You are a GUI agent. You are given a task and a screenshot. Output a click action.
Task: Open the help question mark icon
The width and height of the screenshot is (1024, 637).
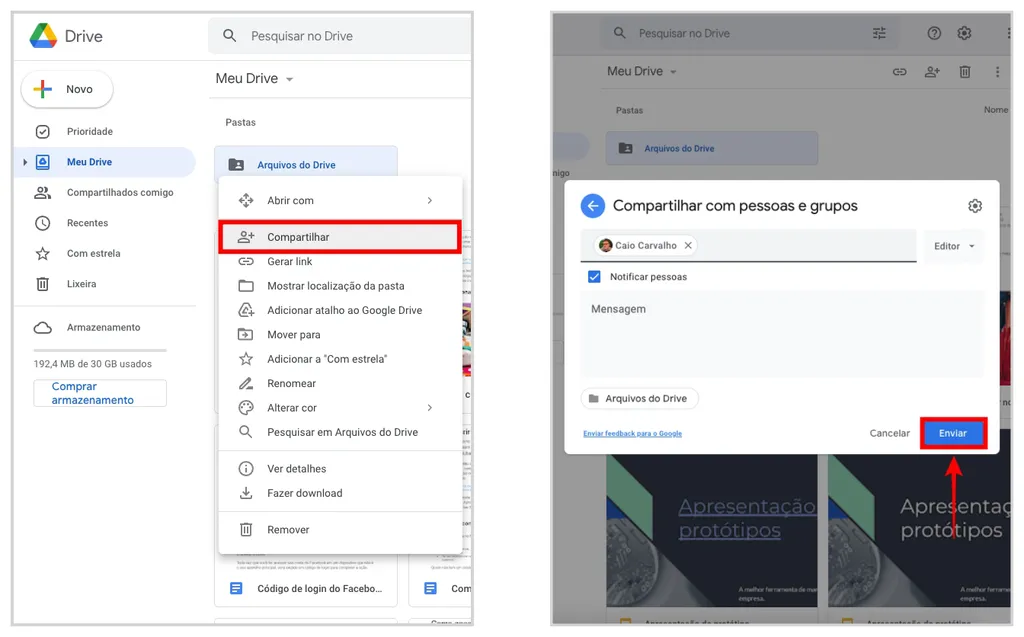coord(934,33)
